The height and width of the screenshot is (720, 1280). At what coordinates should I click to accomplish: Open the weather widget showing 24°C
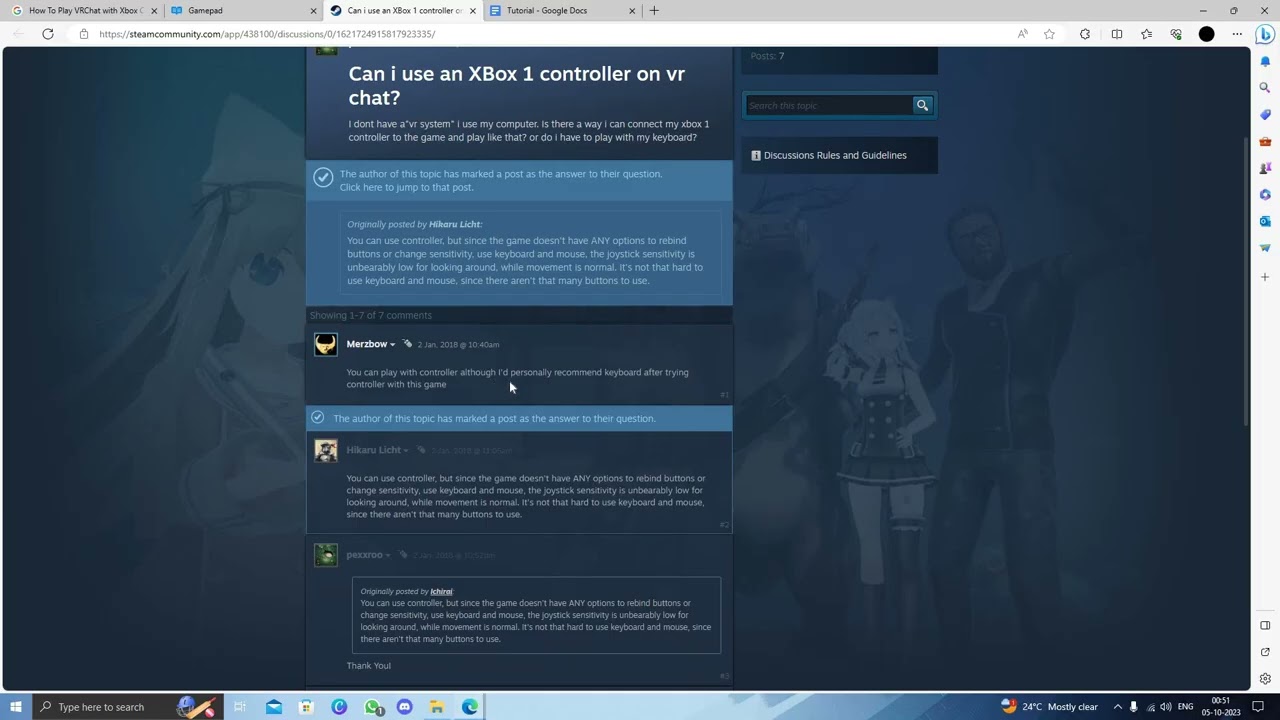tap(1049, 707)
